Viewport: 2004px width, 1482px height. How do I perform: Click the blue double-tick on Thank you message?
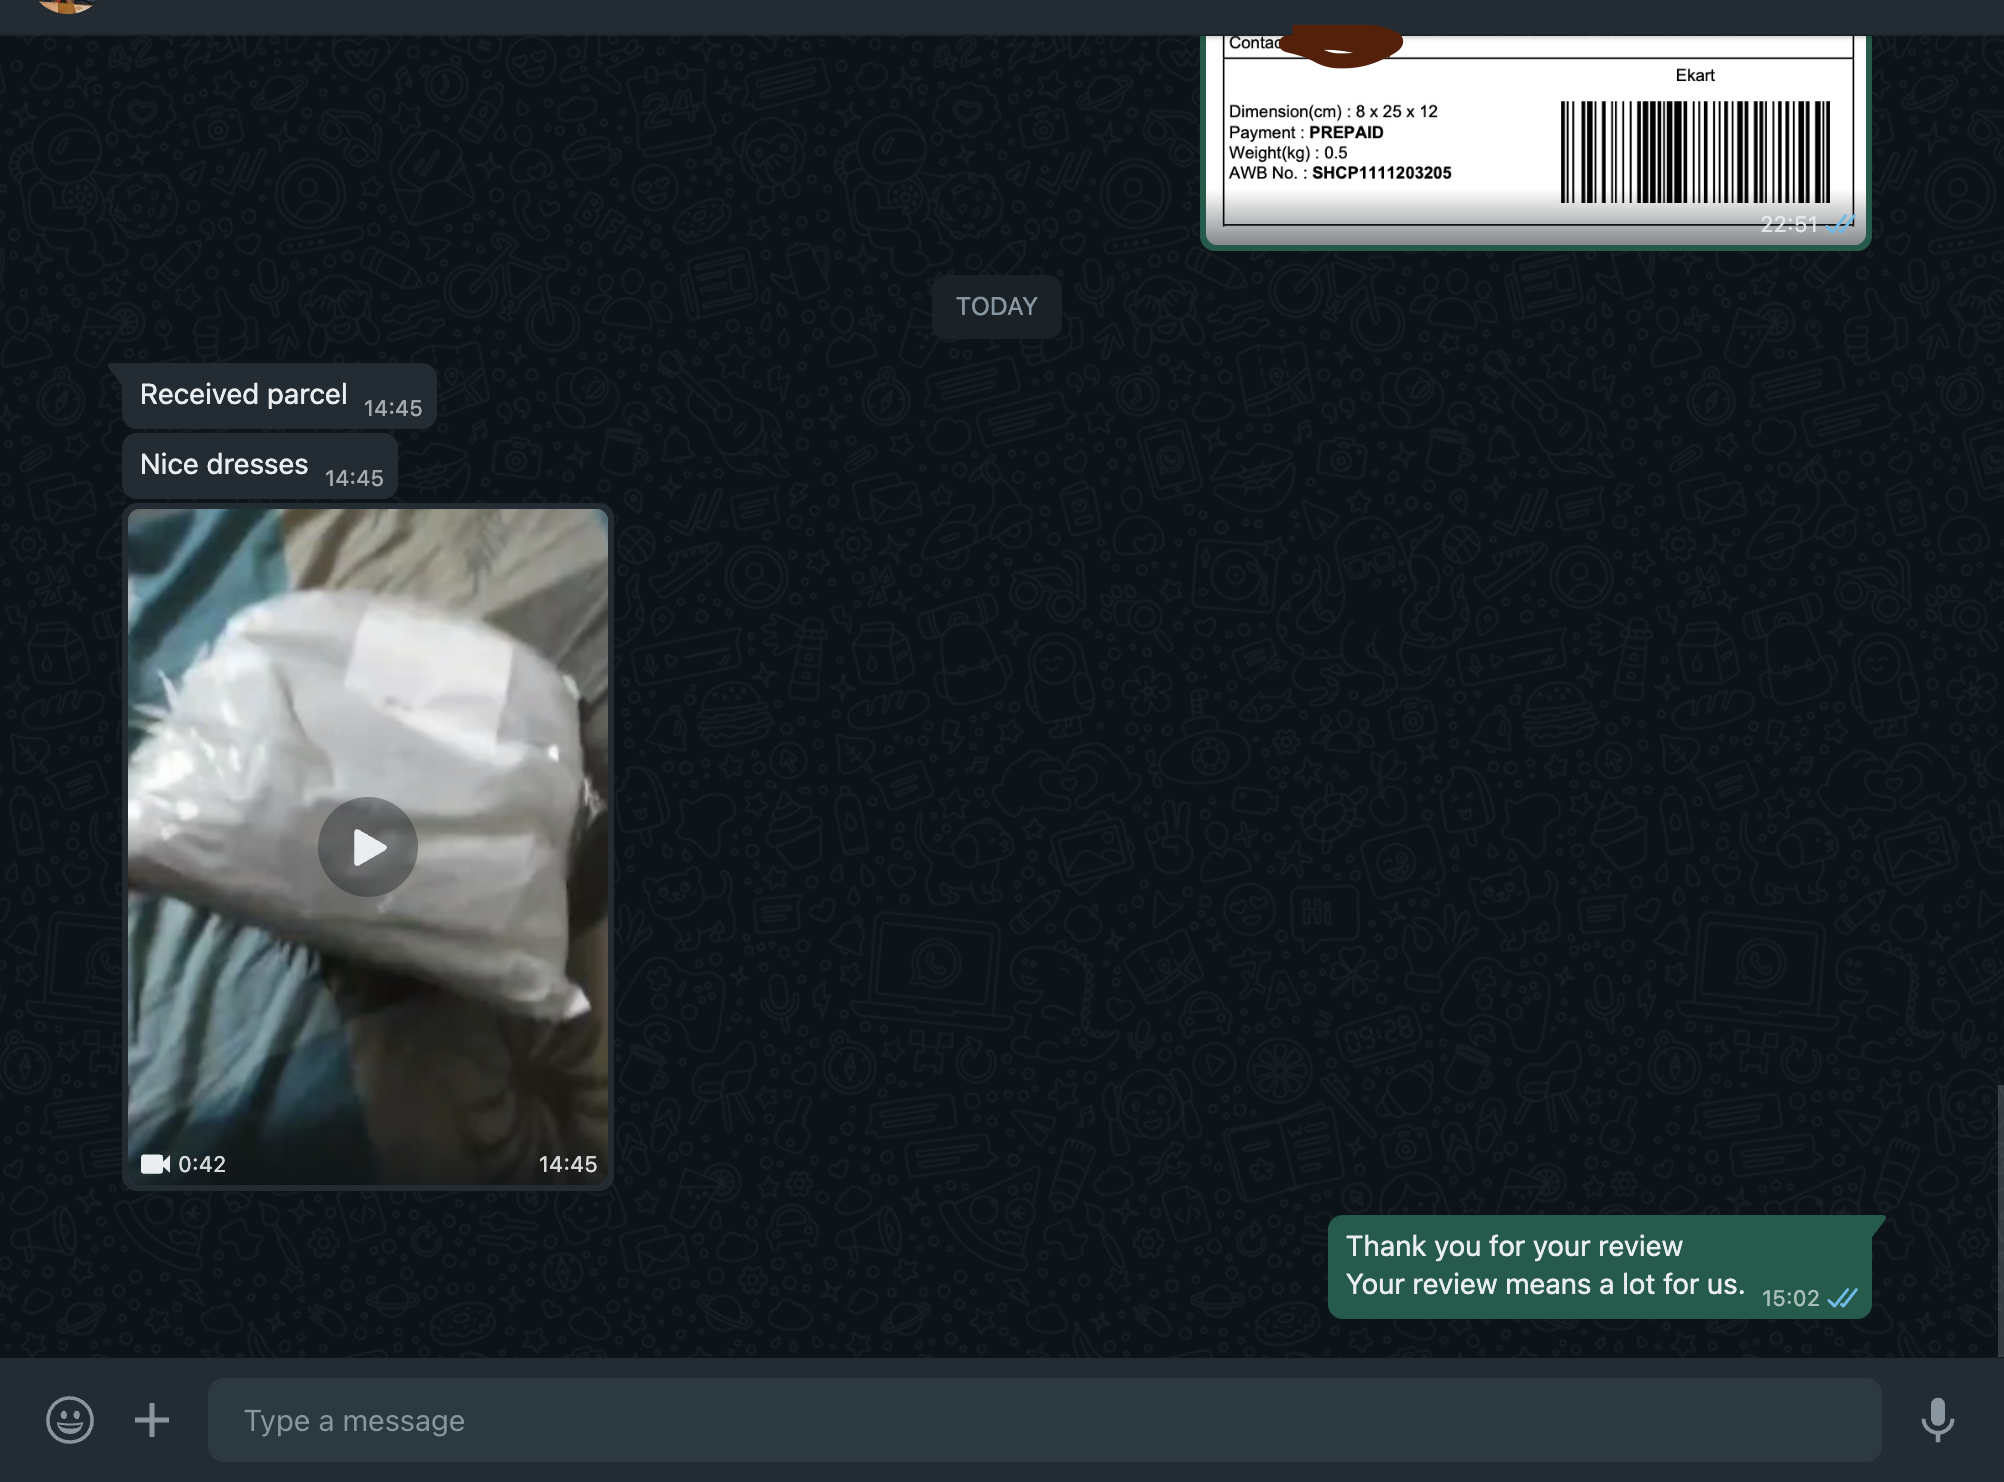(1842, 1298)
